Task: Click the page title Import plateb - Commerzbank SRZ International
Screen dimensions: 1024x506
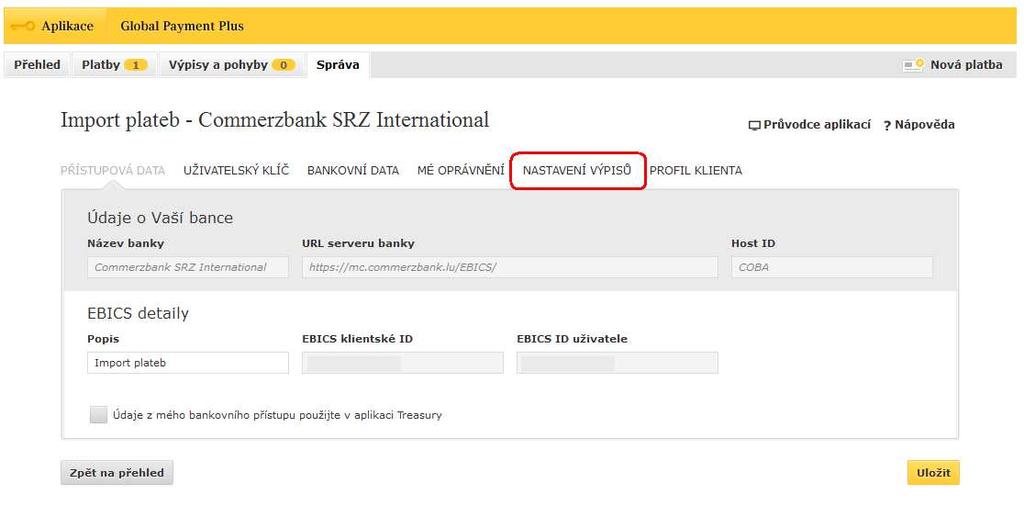Action: (275, 120)
